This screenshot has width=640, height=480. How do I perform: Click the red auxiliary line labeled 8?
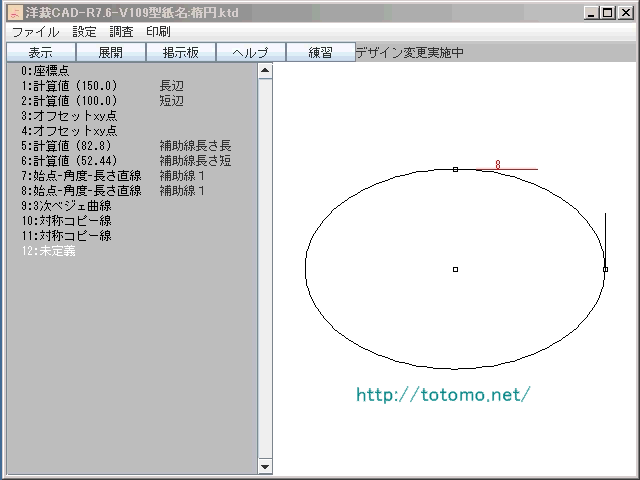pyautogui.click(x=507, y=169)
